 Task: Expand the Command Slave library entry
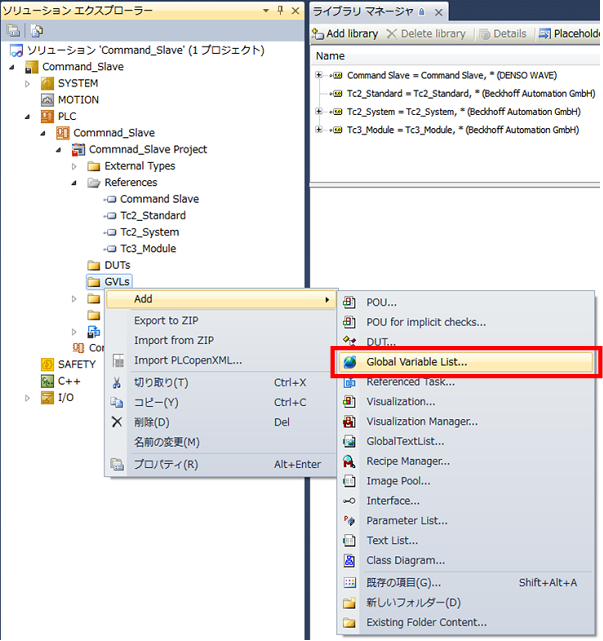pos(319,76)
